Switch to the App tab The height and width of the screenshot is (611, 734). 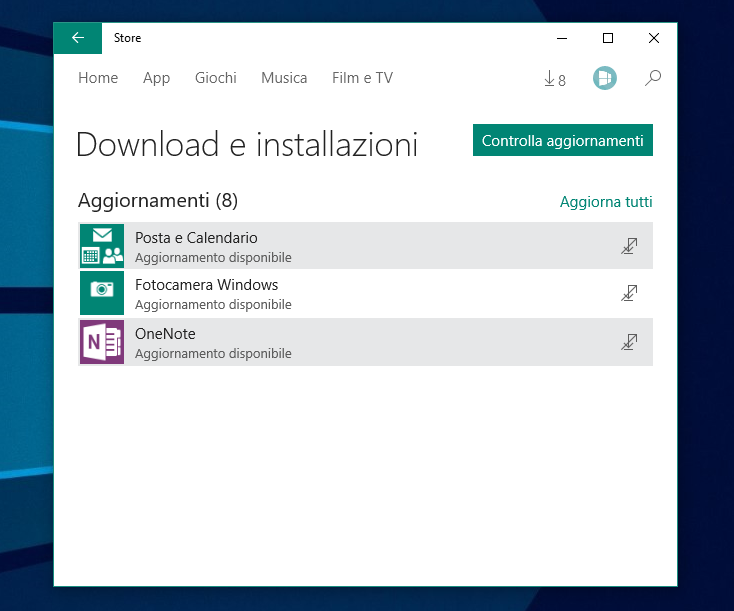coord(156,78)
